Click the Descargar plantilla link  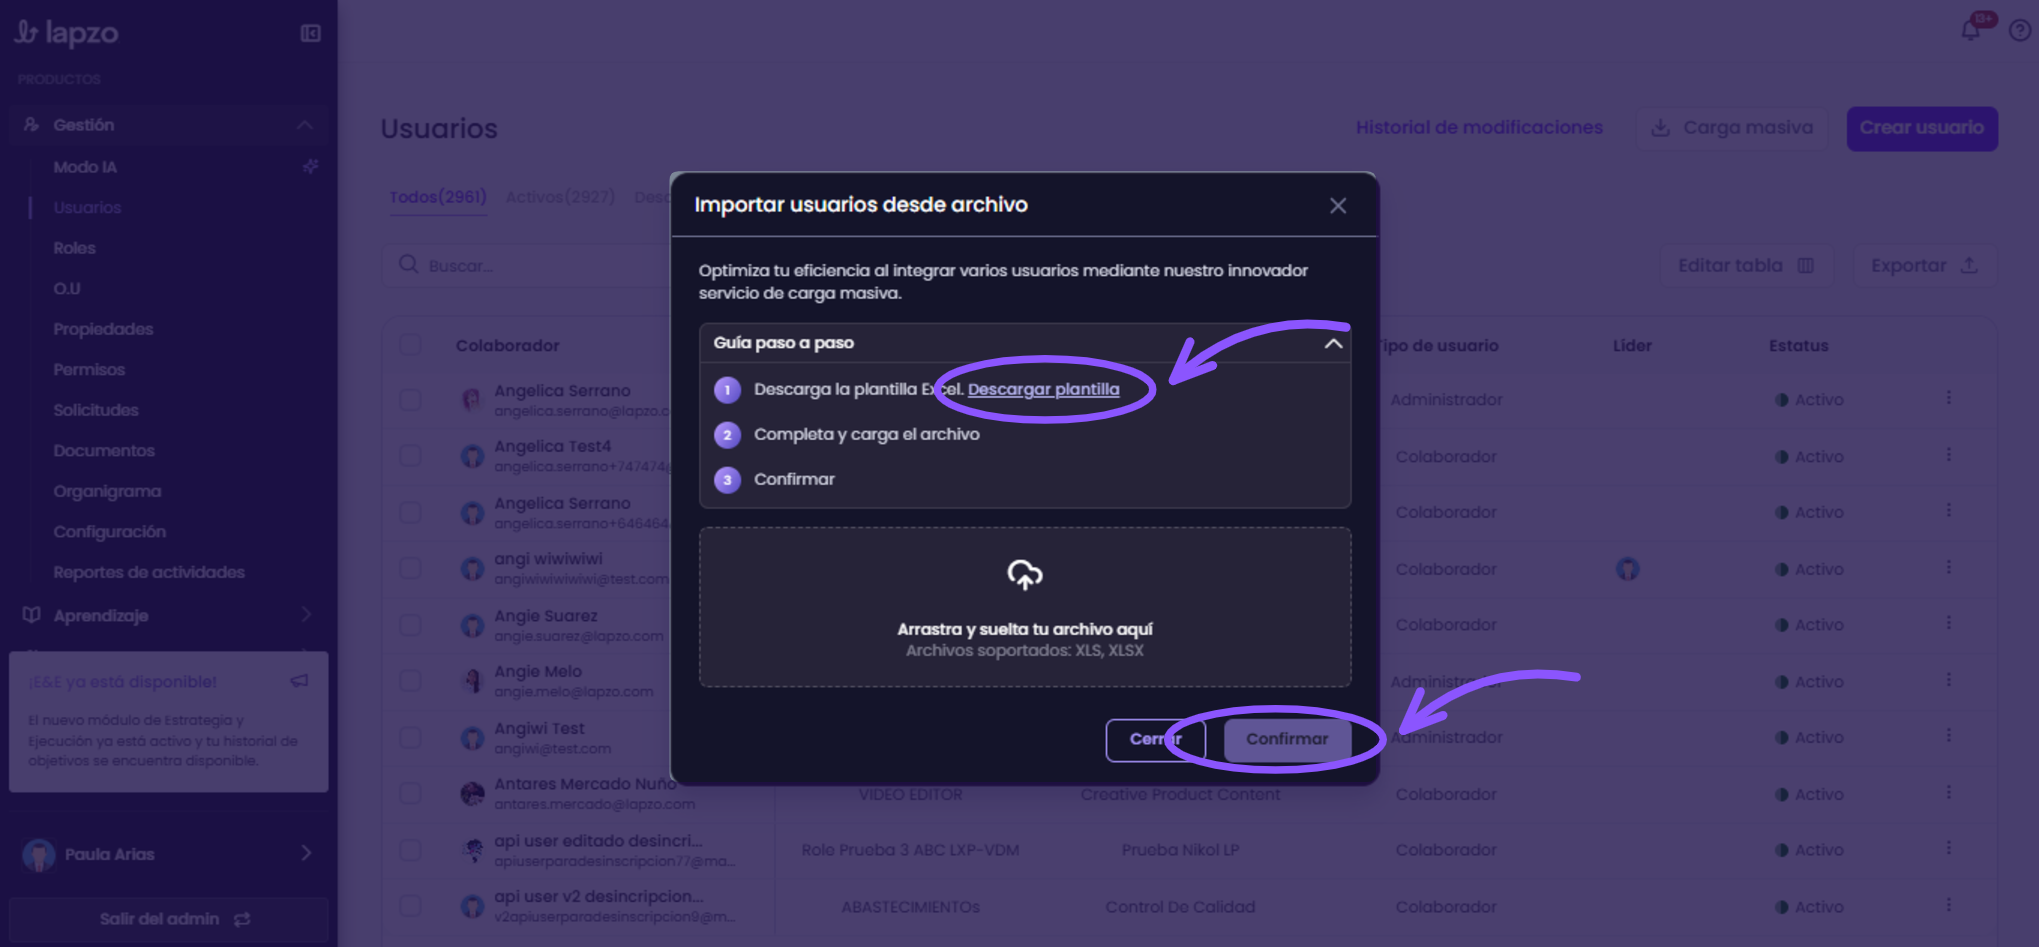[x=1043, y=389]
